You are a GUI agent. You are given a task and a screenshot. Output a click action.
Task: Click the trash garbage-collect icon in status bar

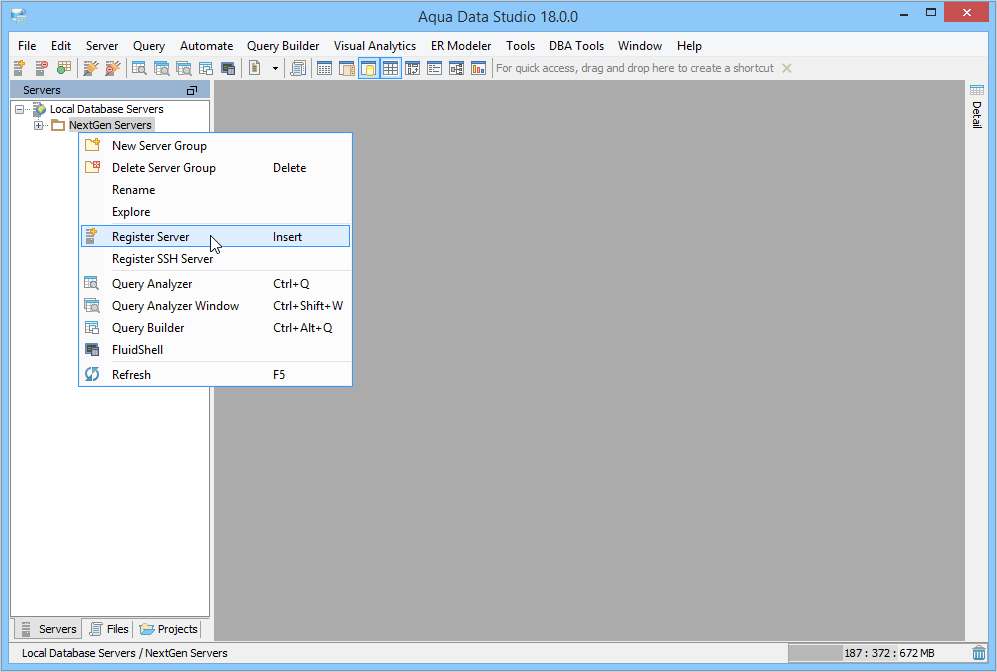pyautogui.click(x=979, y=653)
